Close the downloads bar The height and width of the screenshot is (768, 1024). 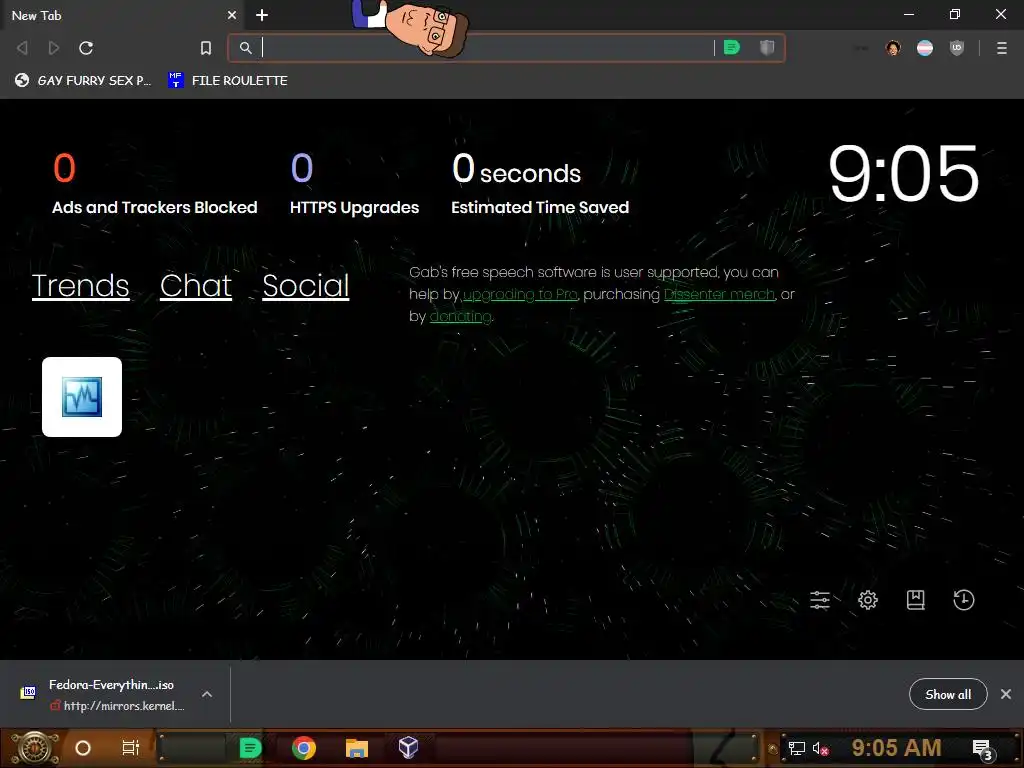1006,694
